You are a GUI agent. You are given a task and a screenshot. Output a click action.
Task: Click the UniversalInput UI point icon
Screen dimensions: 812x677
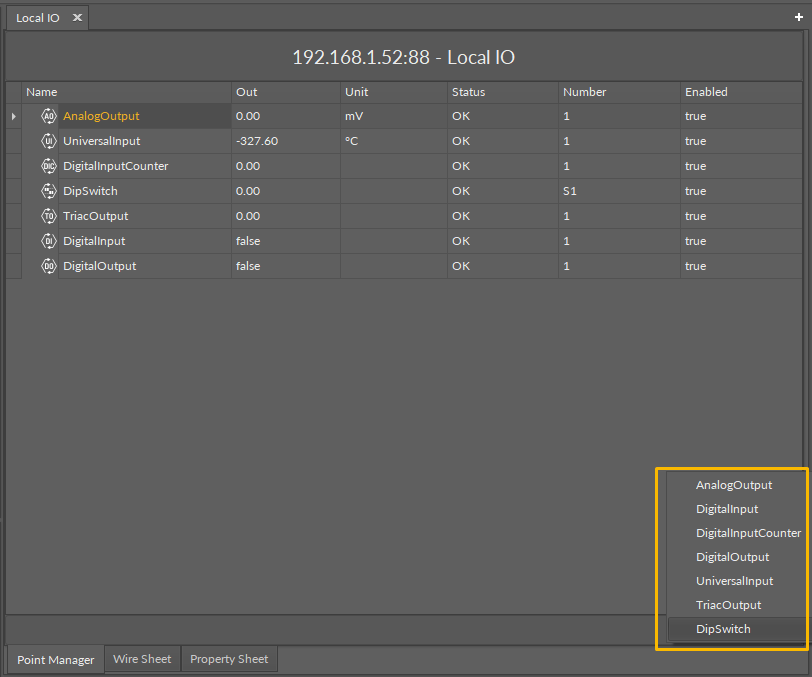(x=48, y=141)
